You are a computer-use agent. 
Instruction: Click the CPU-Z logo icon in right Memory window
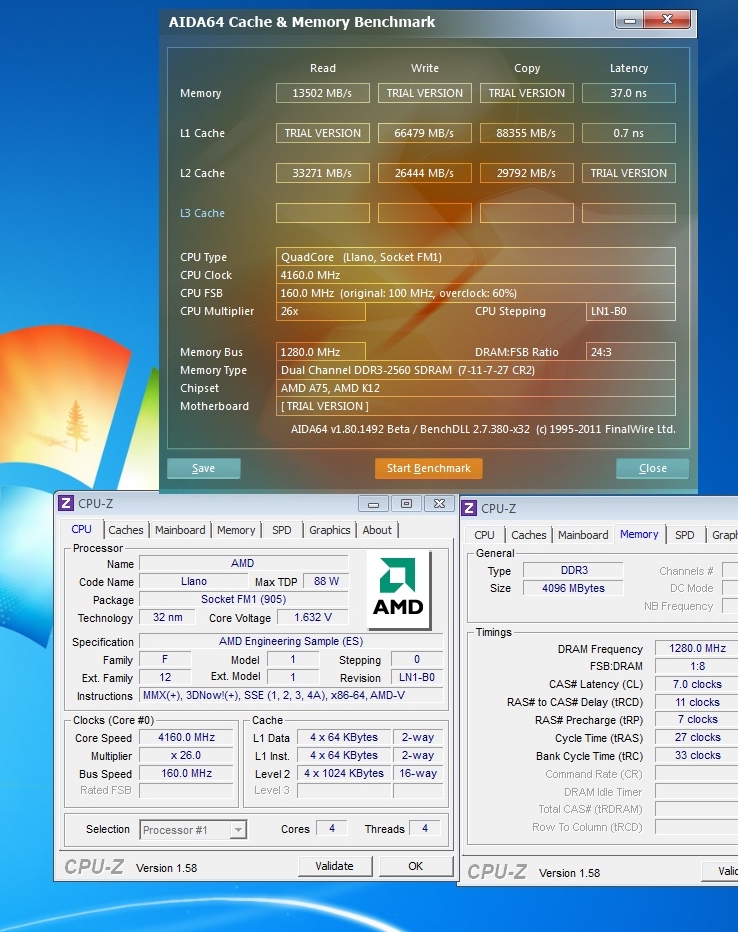pos(469,508)
